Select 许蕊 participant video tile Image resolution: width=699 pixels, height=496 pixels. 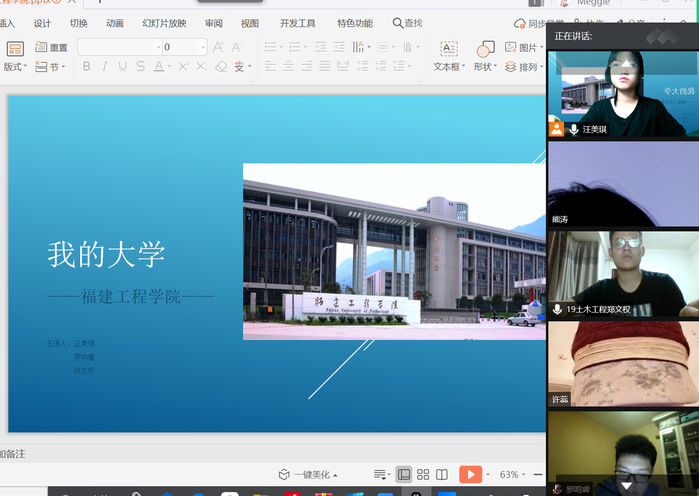(x=623, y=364)
